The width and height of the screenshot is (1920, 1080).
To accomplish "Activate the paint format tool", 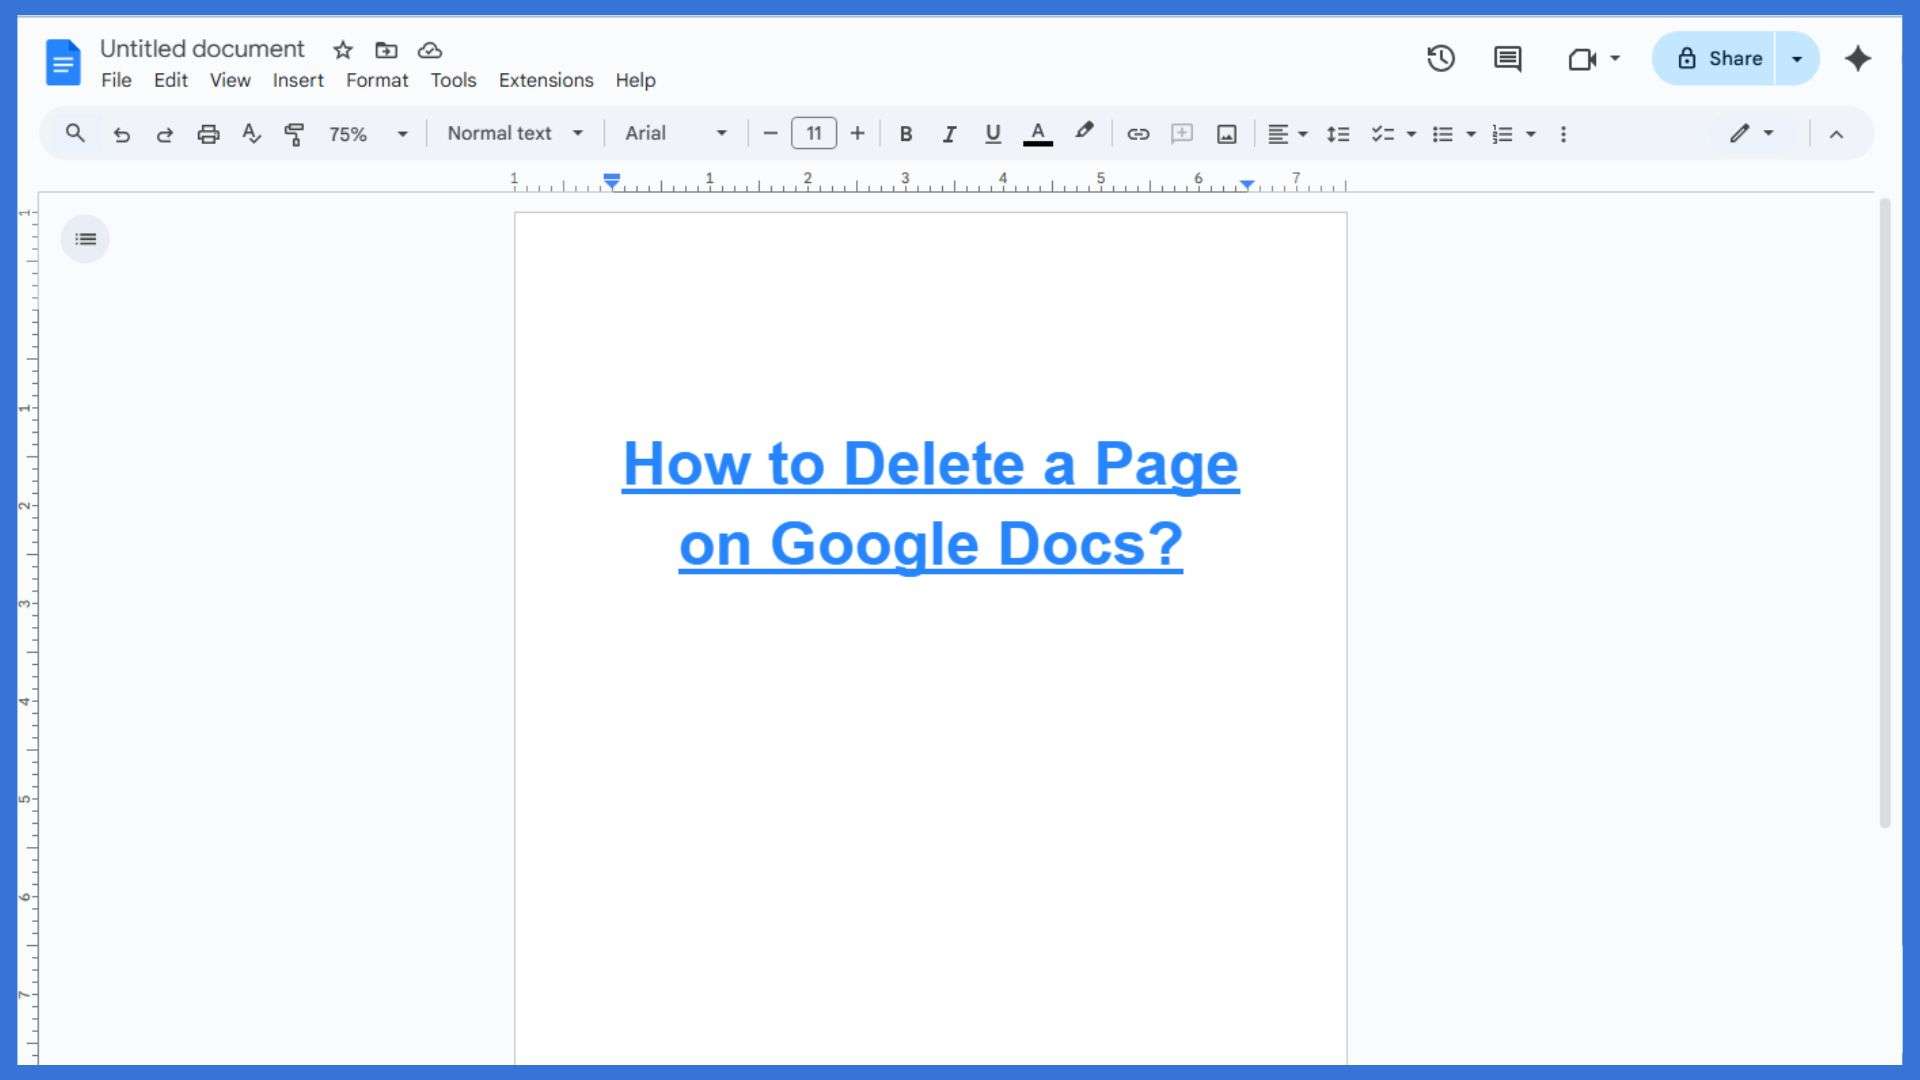I will pos(294,134).
